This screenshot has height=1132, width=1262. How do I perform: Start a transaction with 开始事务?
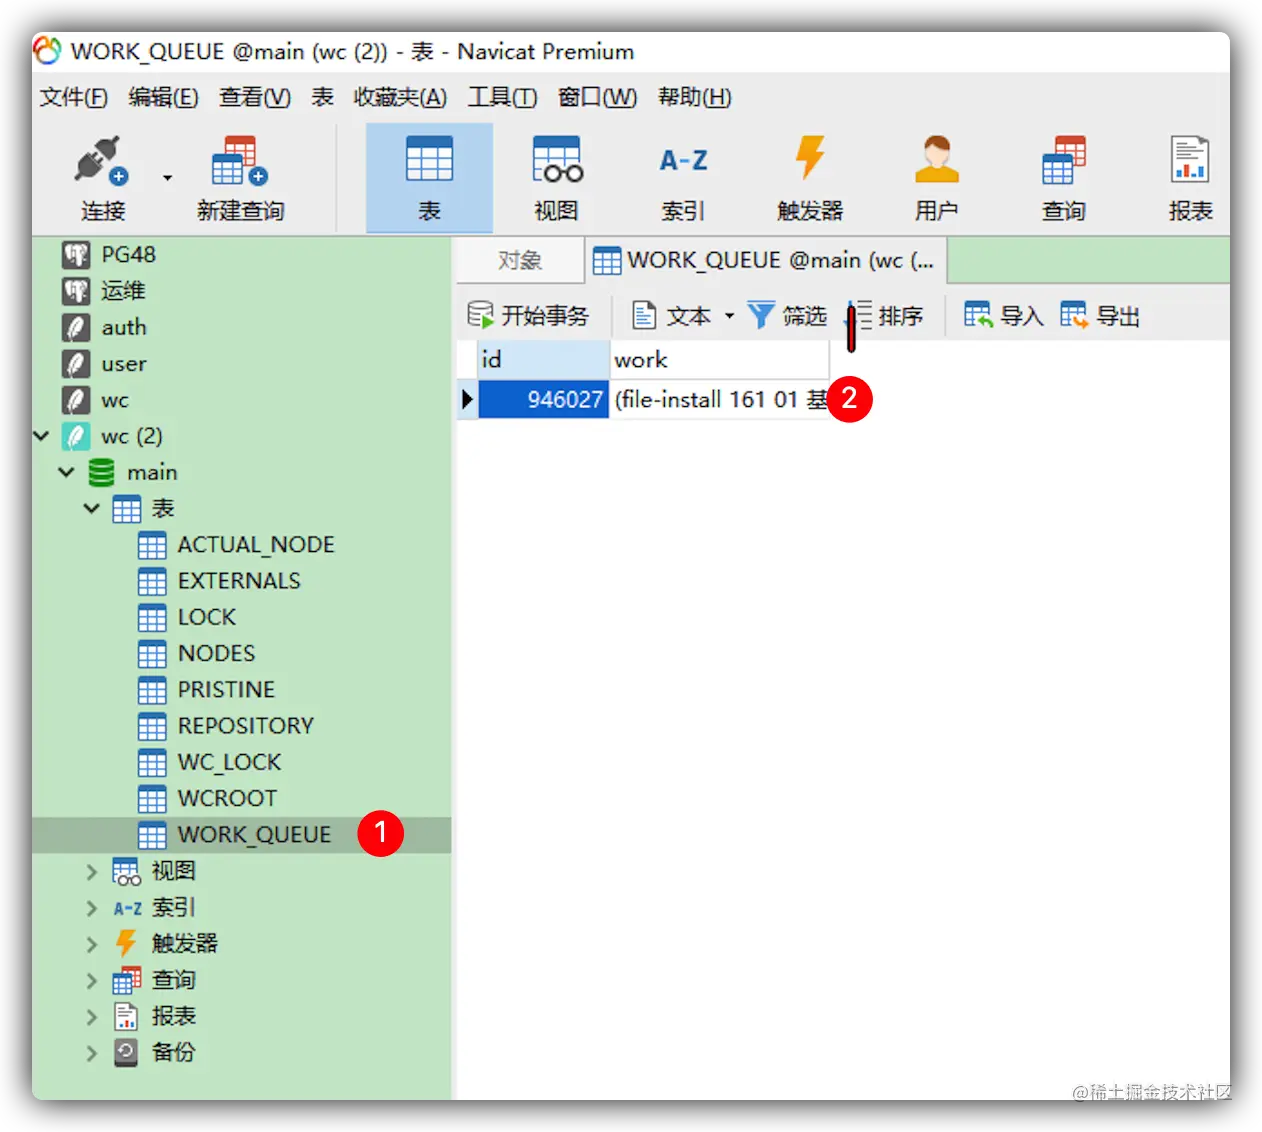[528, 314]
